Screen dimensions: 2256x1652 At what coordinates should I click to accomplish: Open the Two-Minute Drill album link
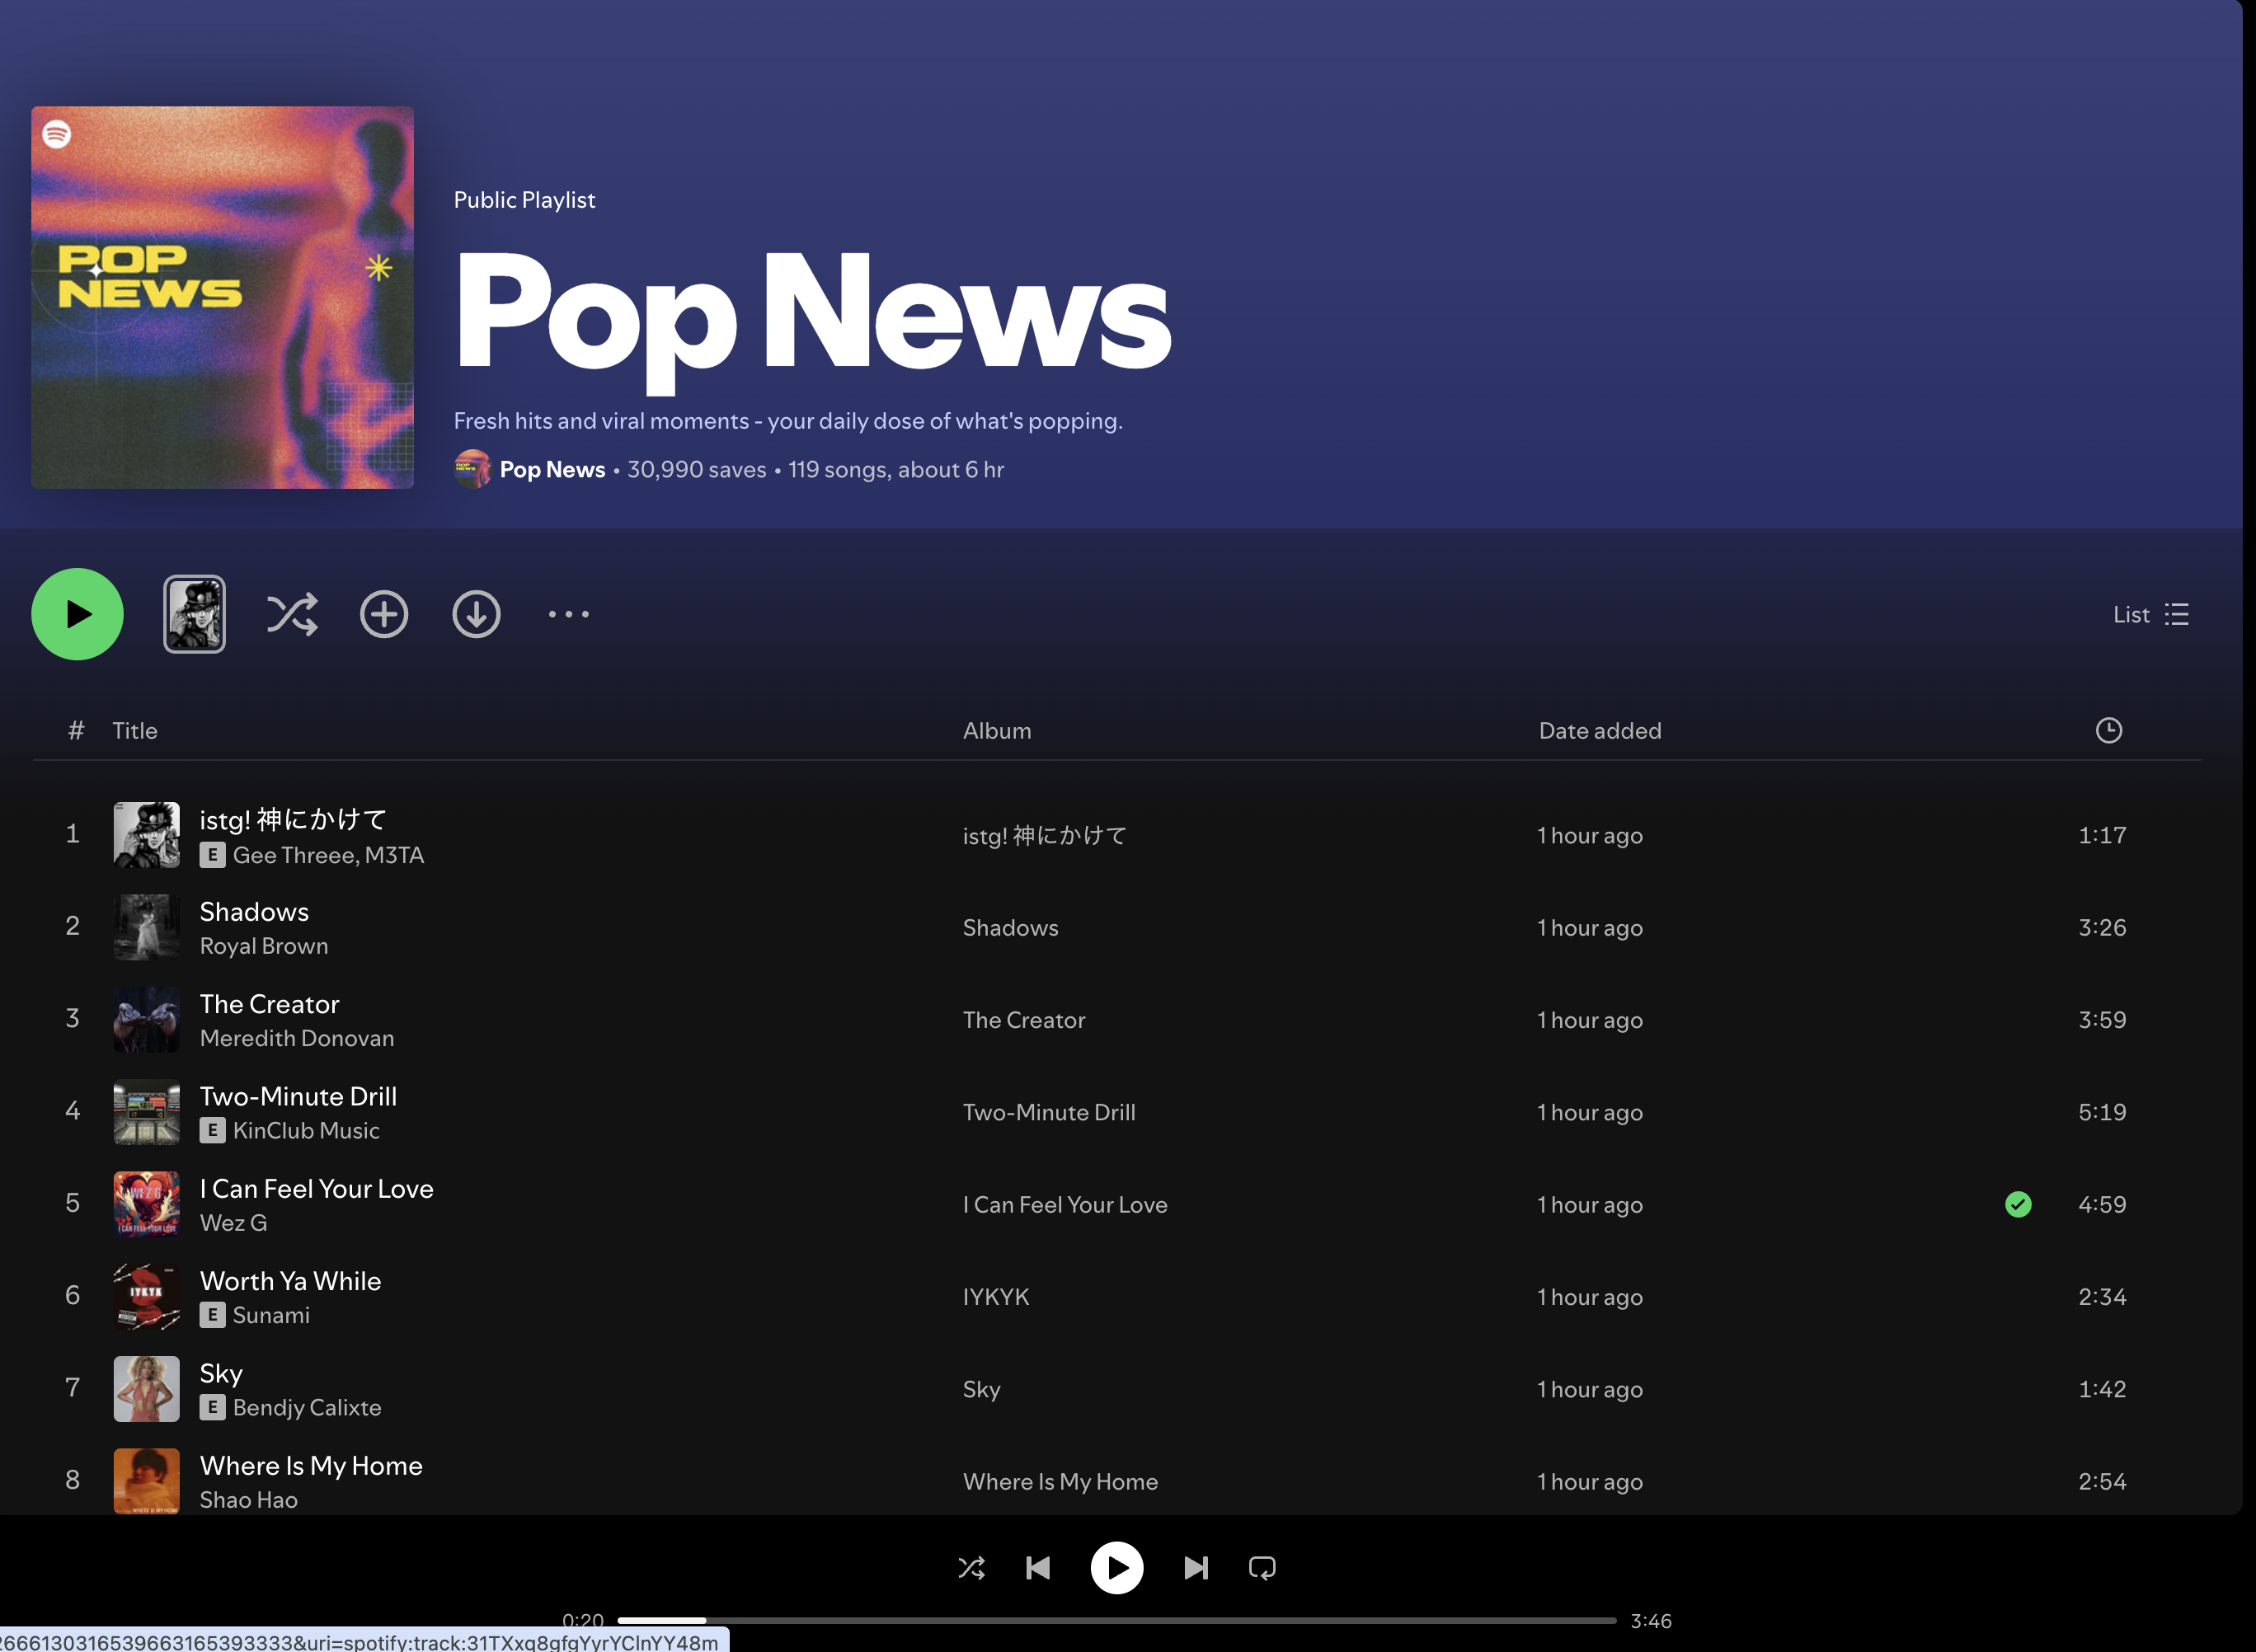1049,1112
